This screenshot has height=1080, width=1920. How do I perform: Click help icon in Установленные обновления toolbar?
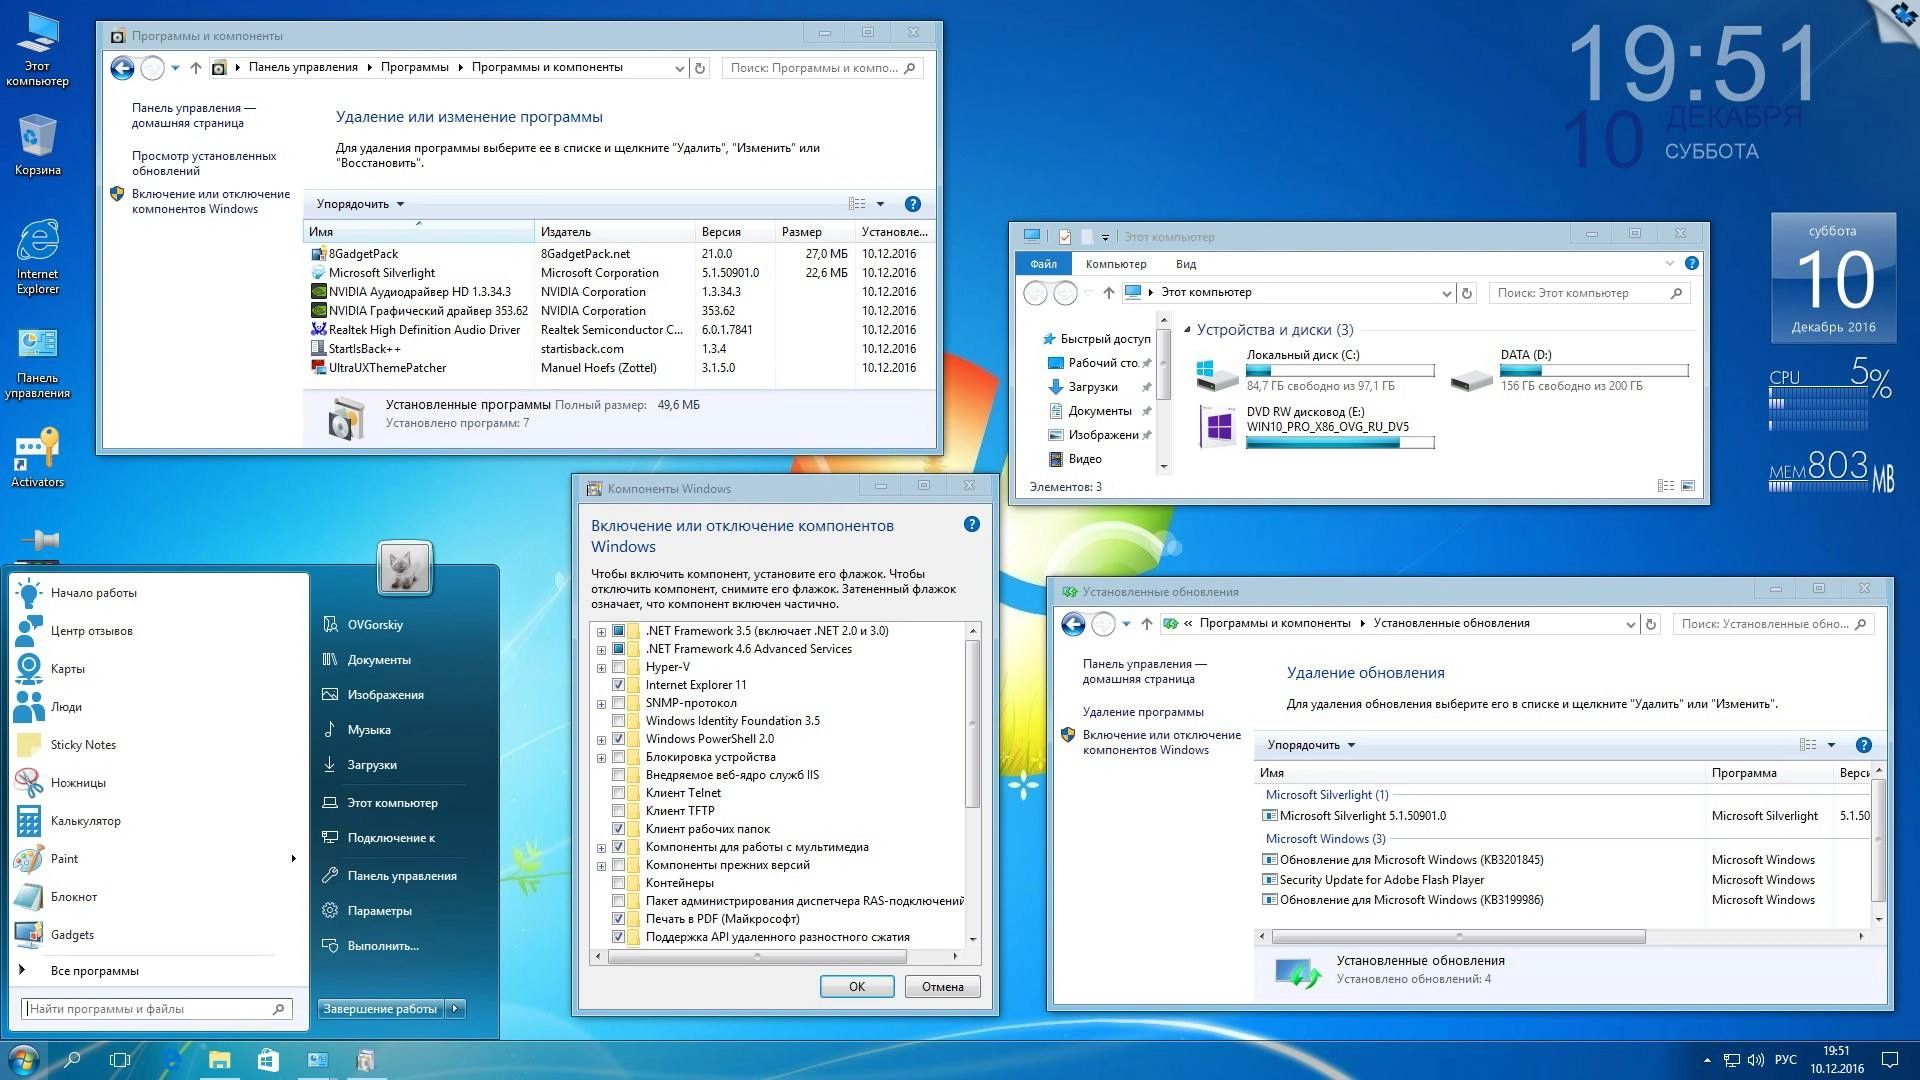[1863, 745]
